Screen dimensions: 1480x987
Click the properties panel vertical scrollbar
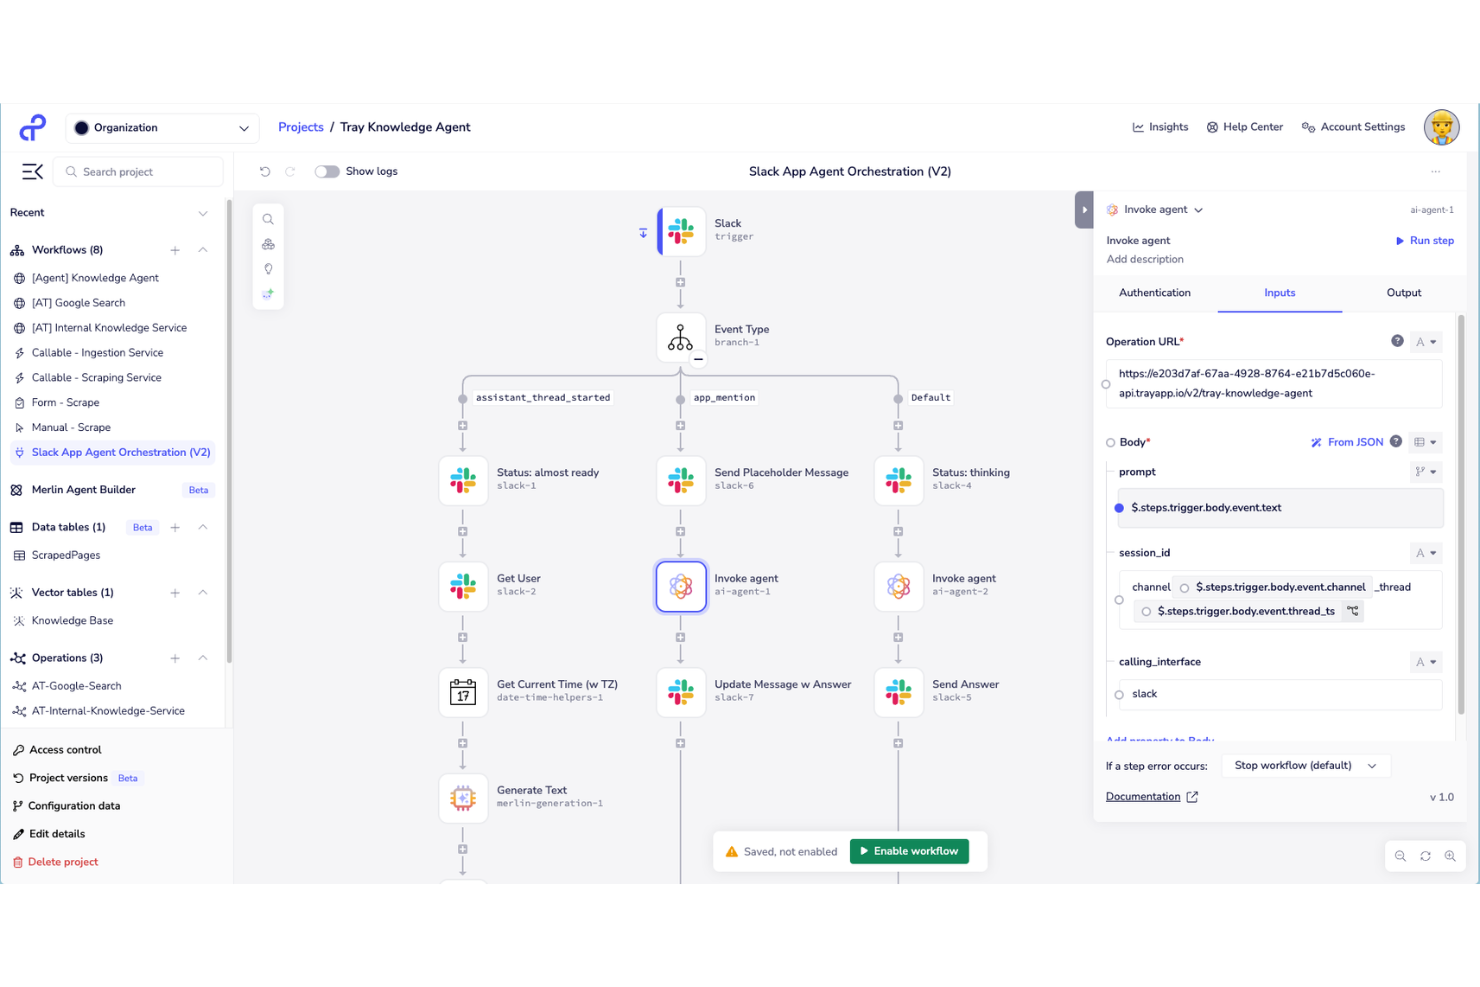[x=1461, y=514]
